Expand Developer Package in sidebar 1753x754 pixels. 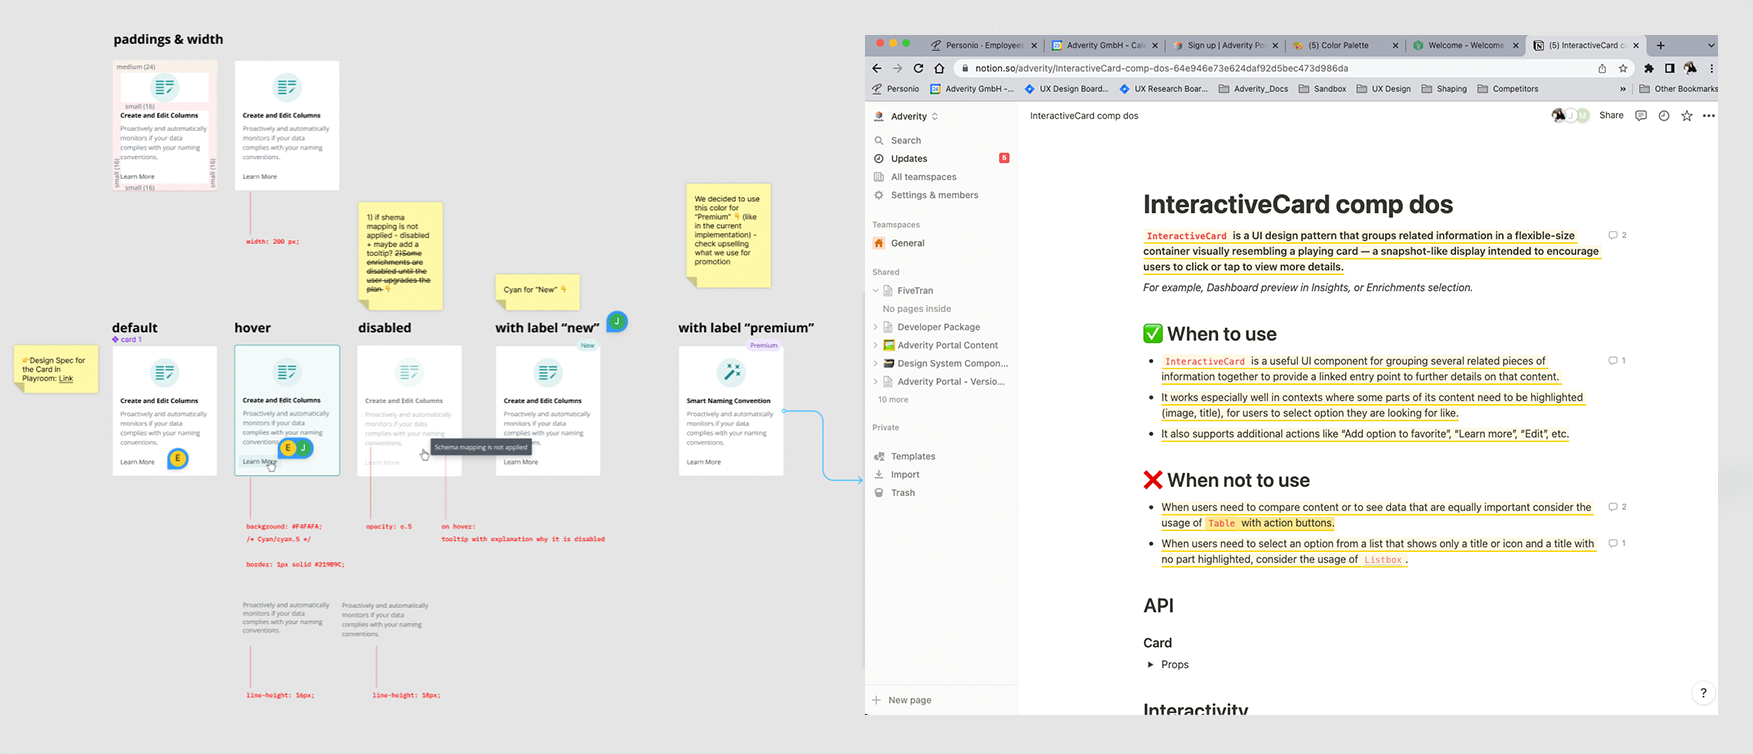pos(876,327)
